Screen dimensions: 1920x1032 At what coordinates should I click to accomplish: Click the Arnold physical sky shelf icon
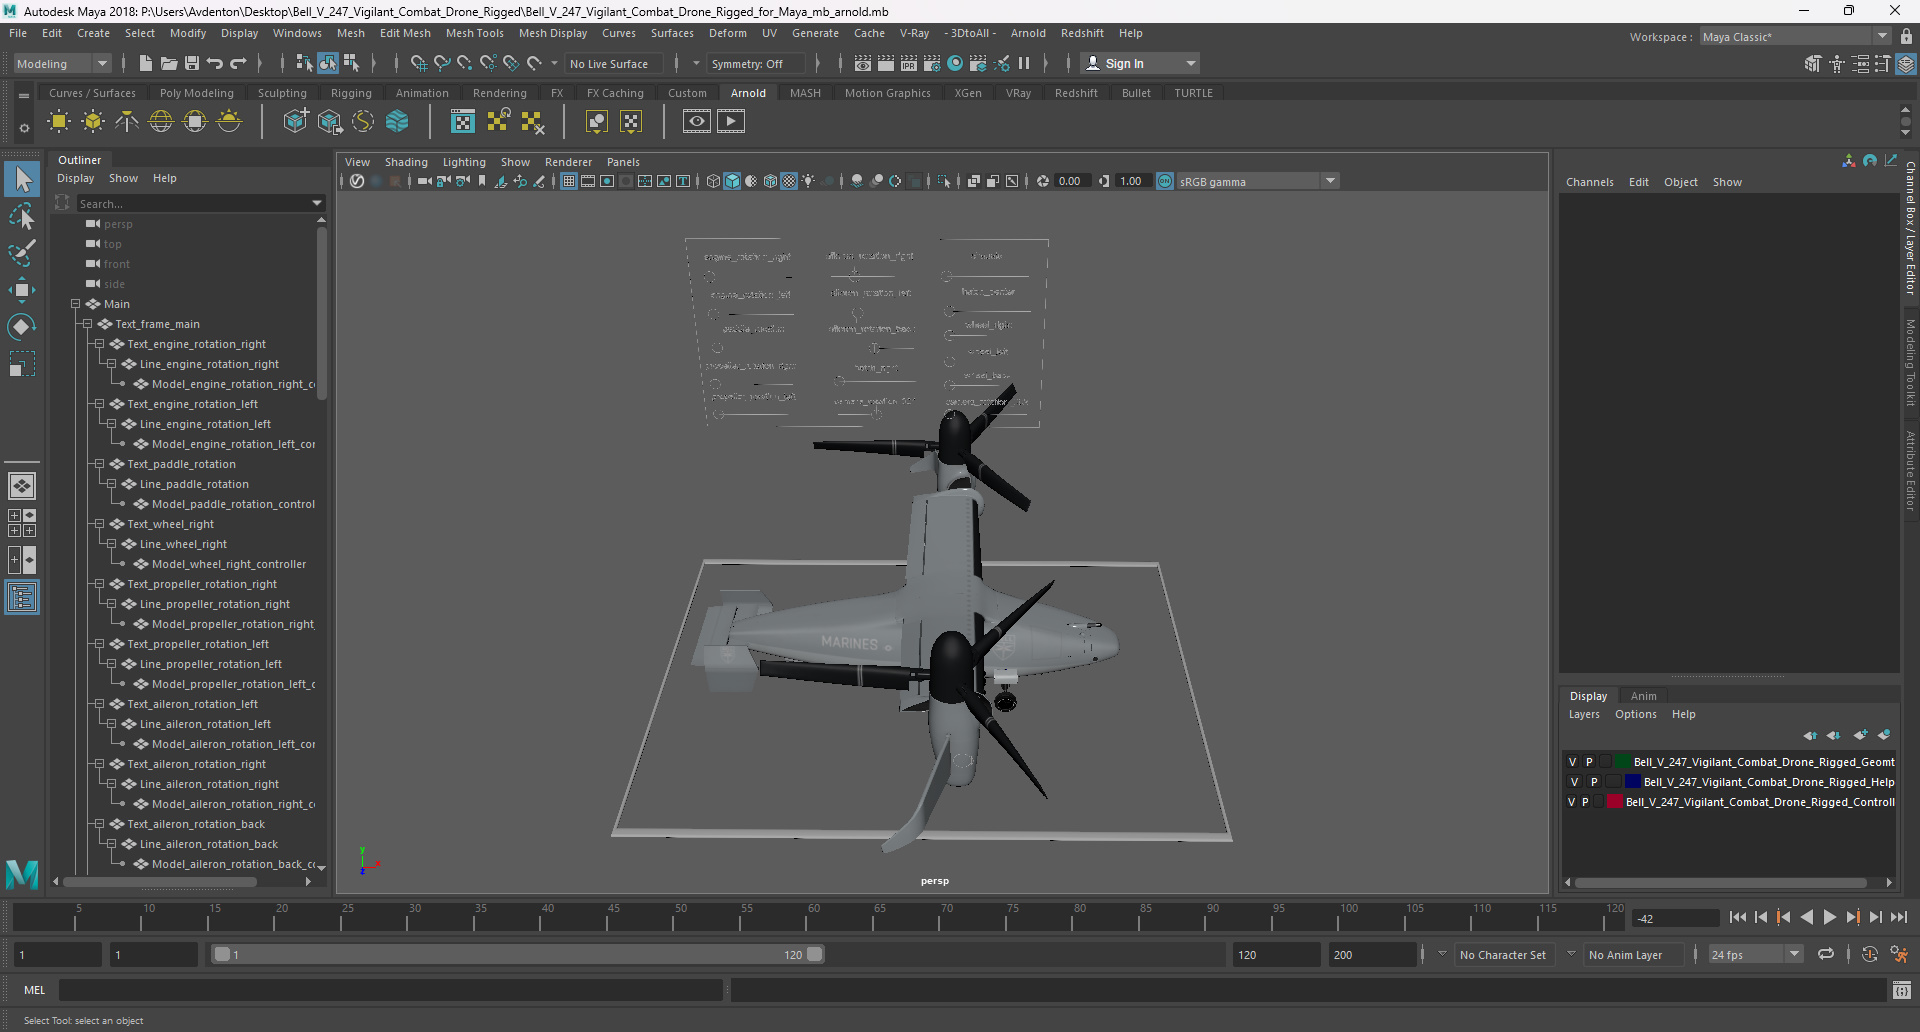point(229,122)
